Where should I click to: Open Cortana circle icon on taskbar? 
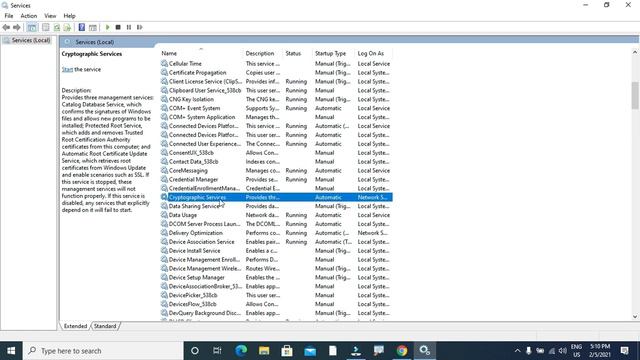click(195, 351)
